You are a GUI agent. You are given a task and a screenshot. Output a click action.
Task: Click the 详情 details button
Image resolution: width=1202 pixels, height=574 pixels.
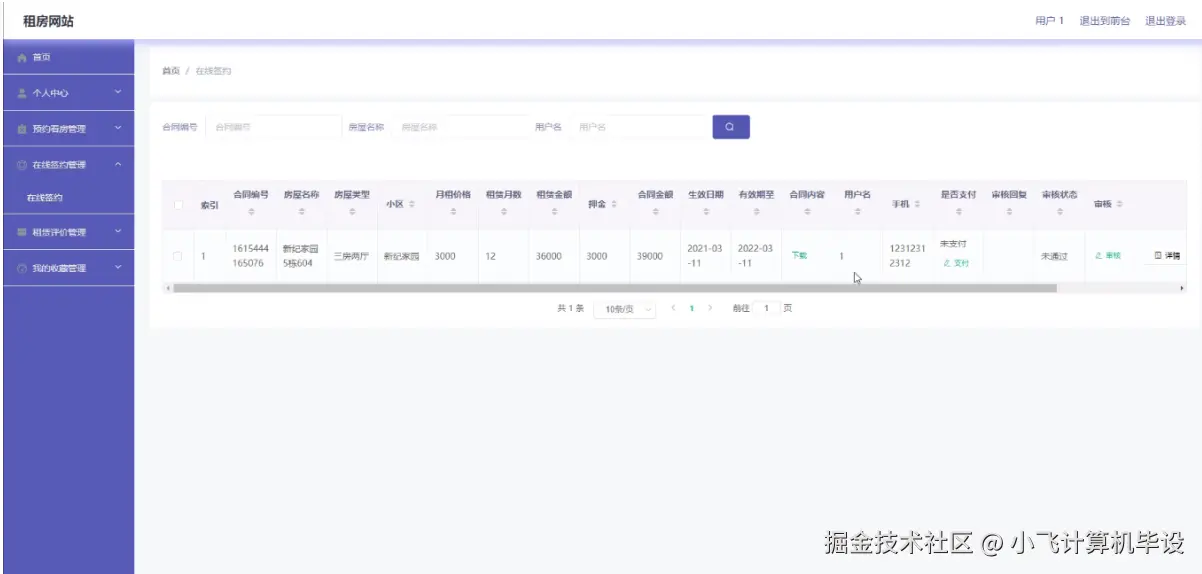[x=1168, y=256]
